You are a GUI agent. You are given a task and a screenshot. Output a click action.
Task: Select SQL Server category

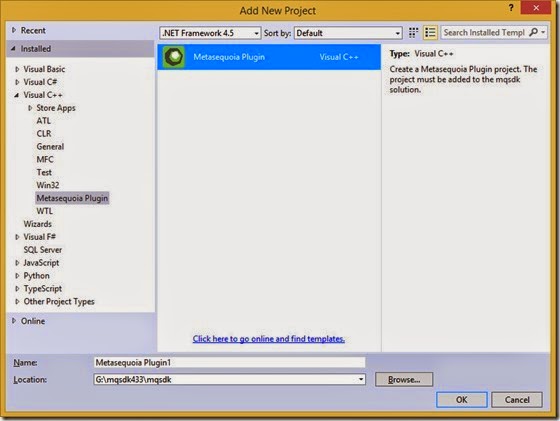coord(42,250)
